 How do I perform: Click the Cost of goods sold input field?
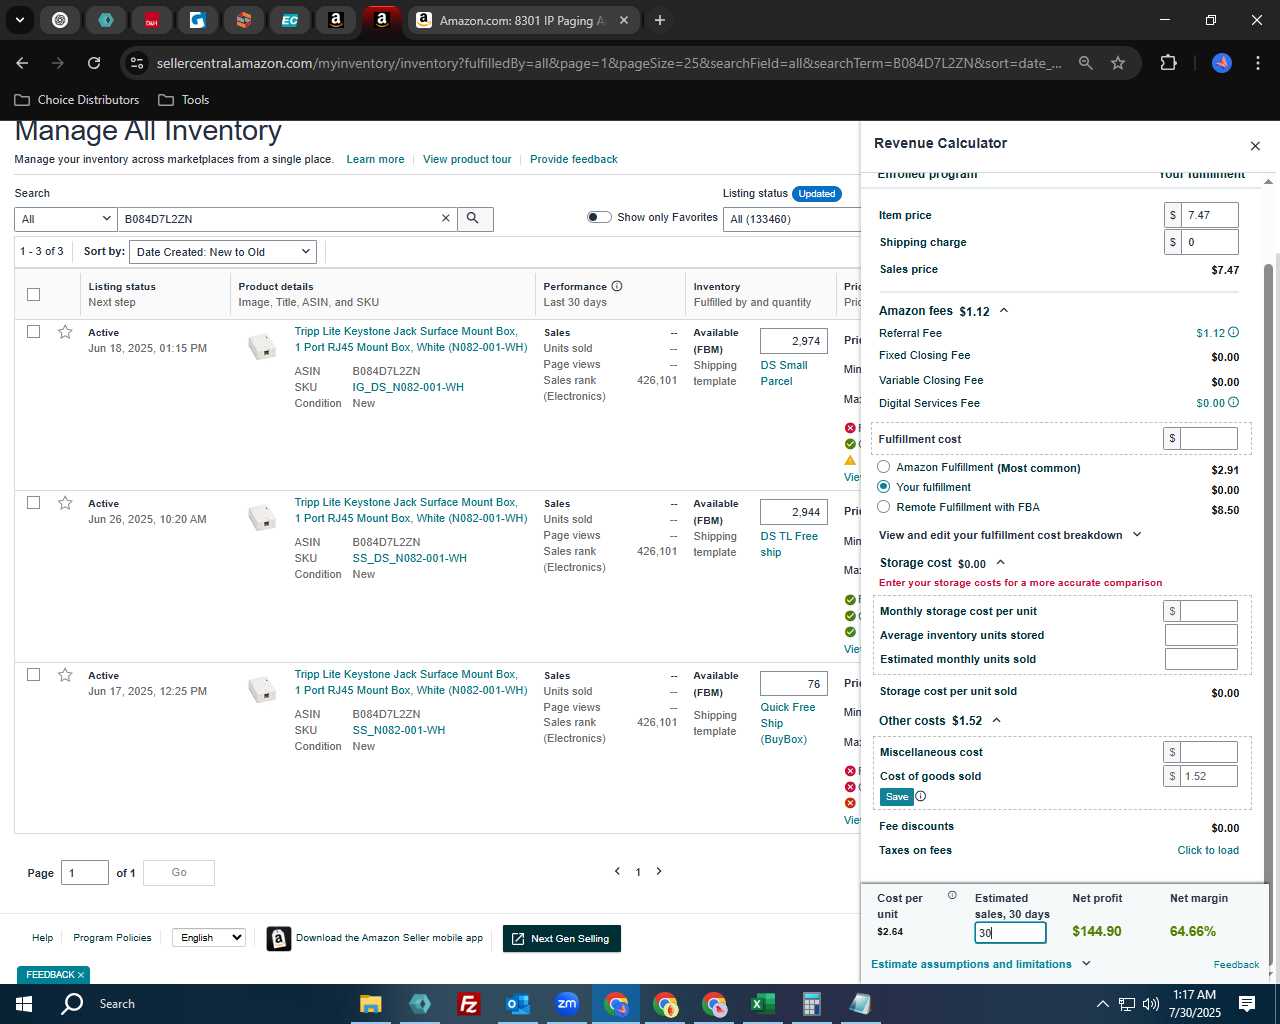[1208, 776]
